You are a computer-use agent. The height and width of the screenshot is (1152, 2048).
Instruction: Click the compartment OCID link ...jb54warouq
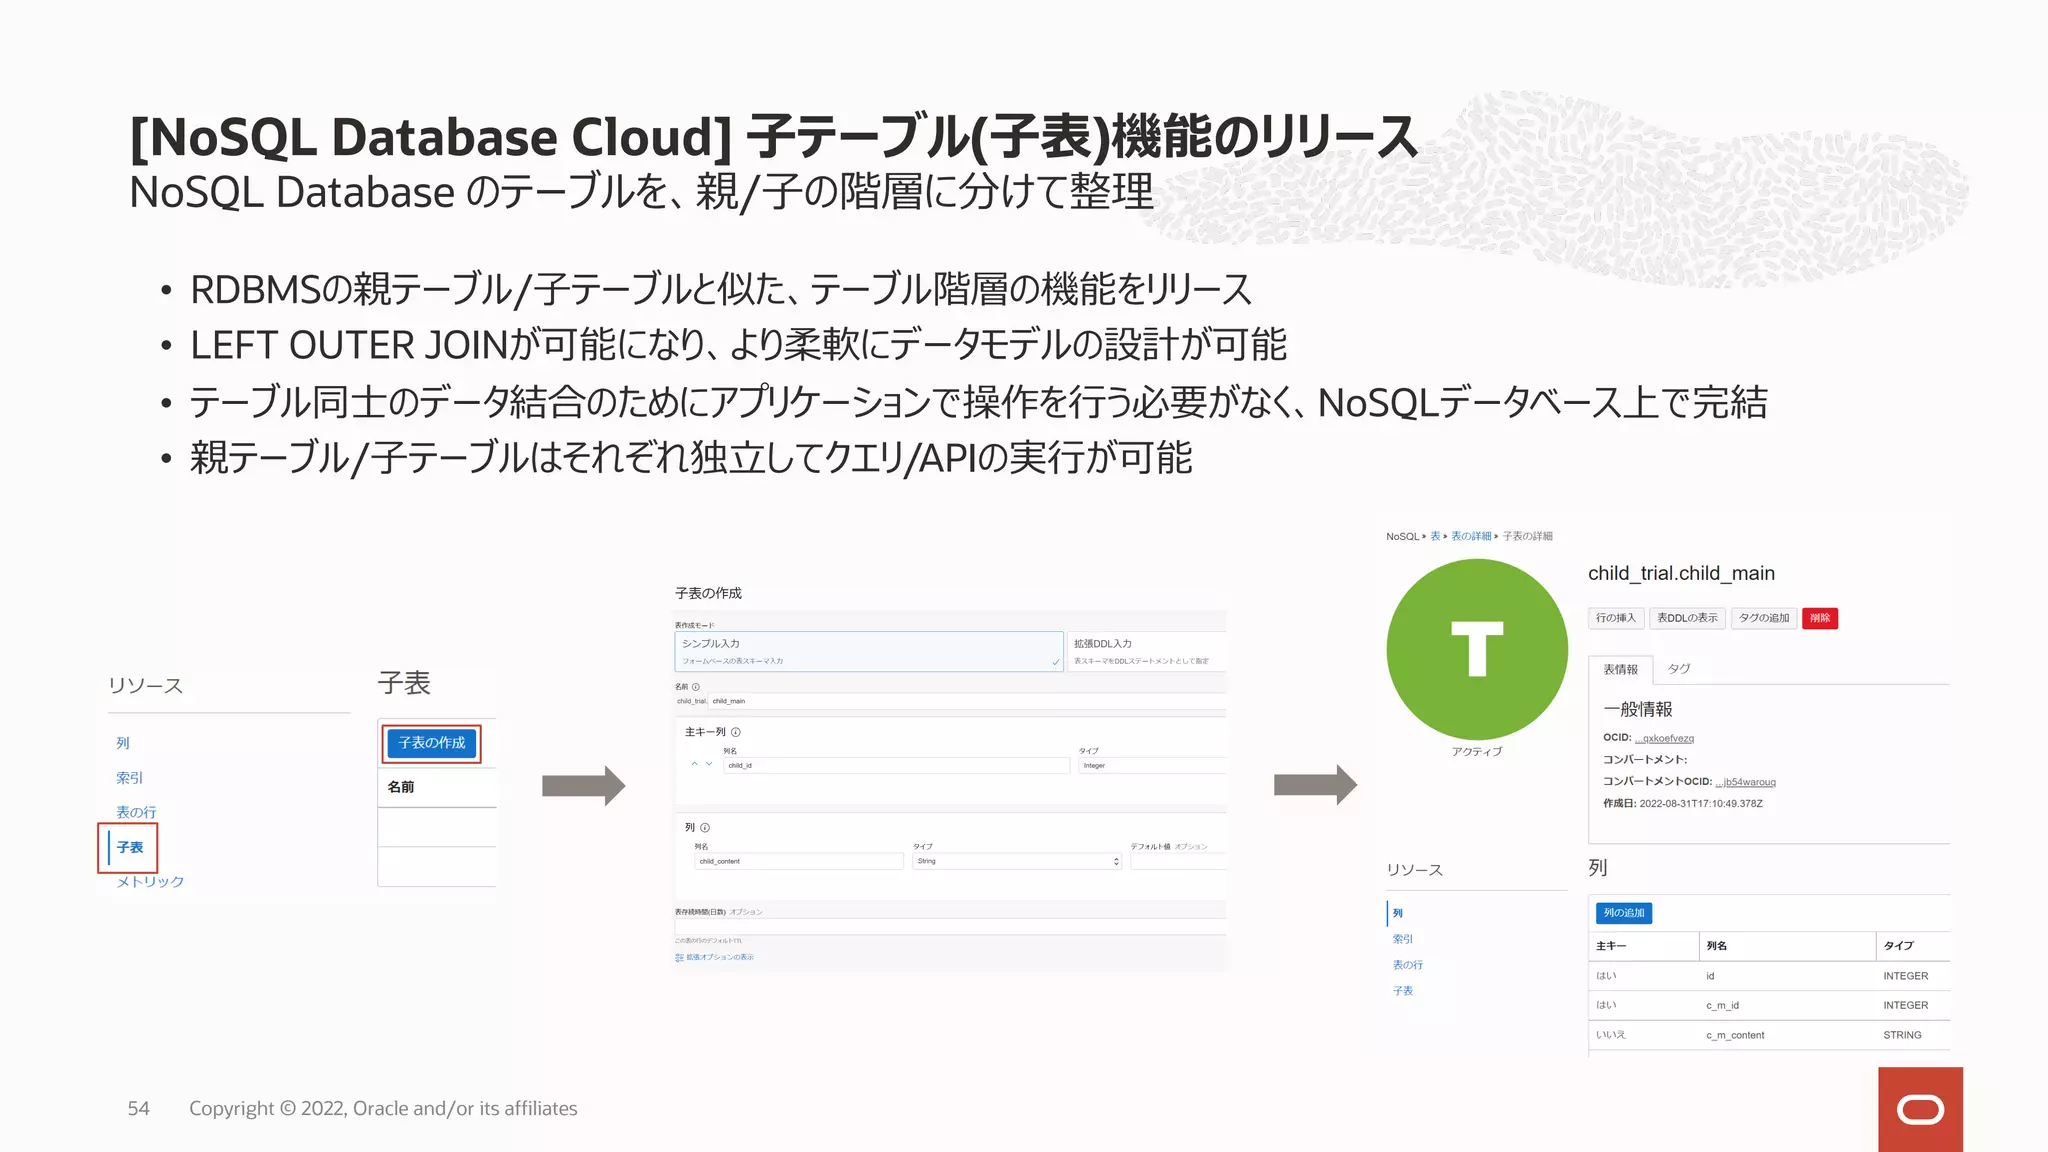(x=1746, y=782)
